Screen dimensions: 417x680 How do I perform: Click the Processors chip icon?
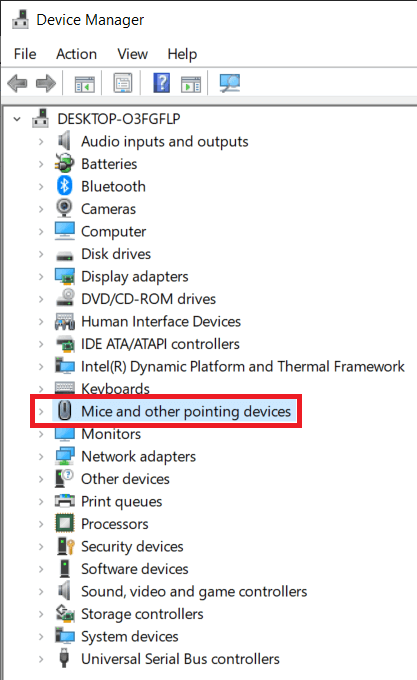65,523
